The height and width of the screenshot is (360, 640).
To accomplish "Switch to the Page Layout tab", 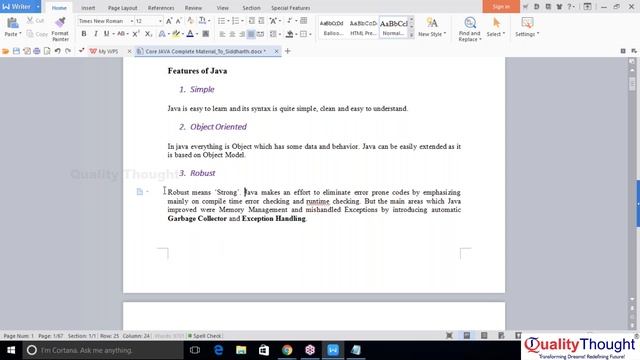I will 122,8.
